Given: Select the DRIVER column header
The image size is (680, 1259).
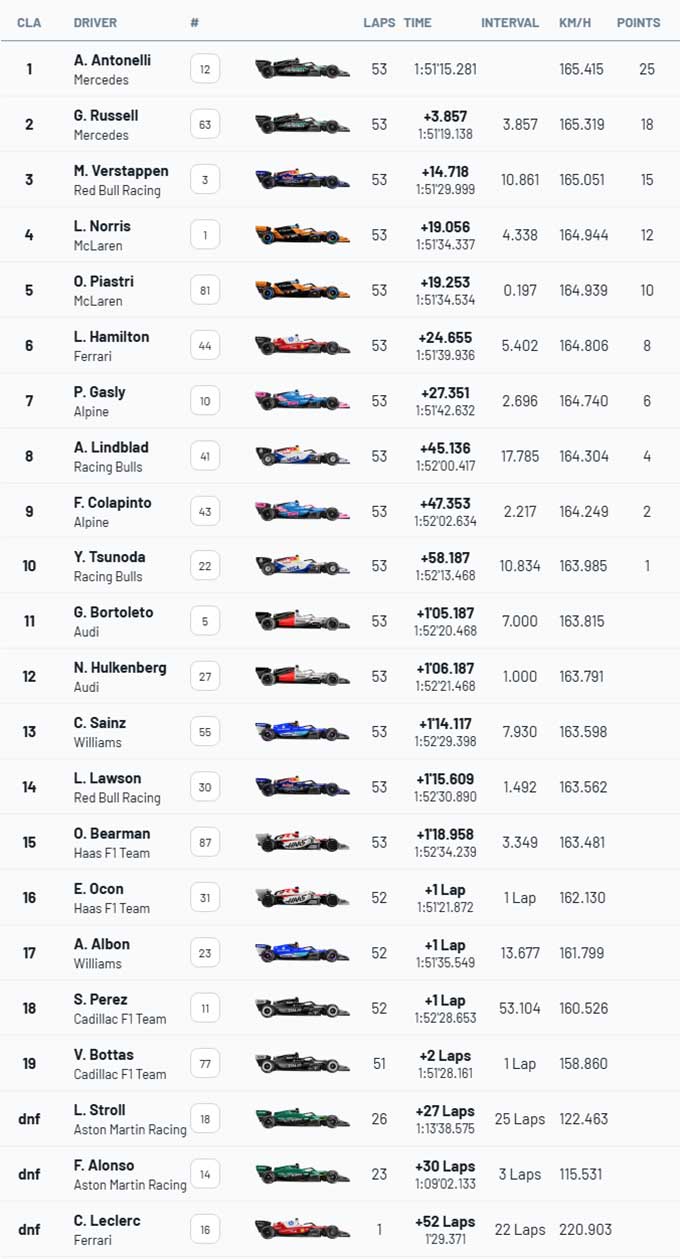Looking at the screenshot, I should point(95,22).
